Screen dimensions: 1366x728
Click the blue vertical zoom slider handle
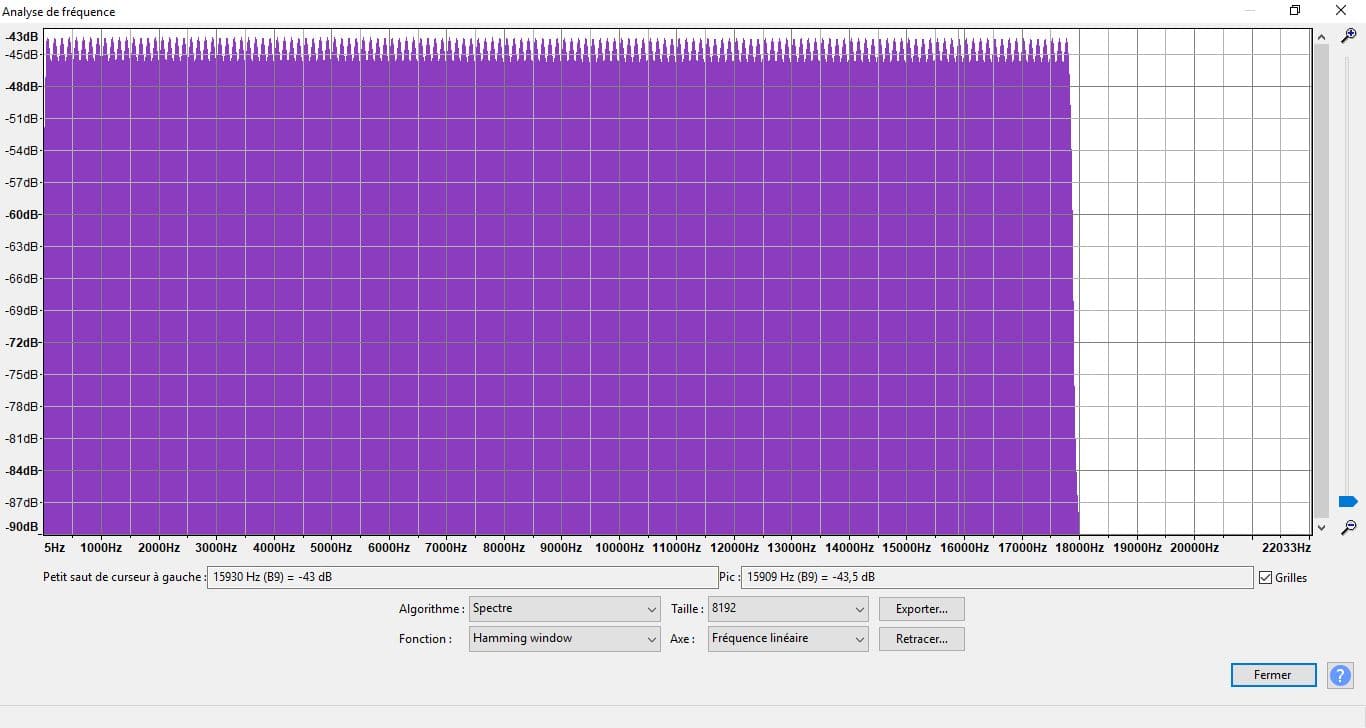(x=1348, y=501)
